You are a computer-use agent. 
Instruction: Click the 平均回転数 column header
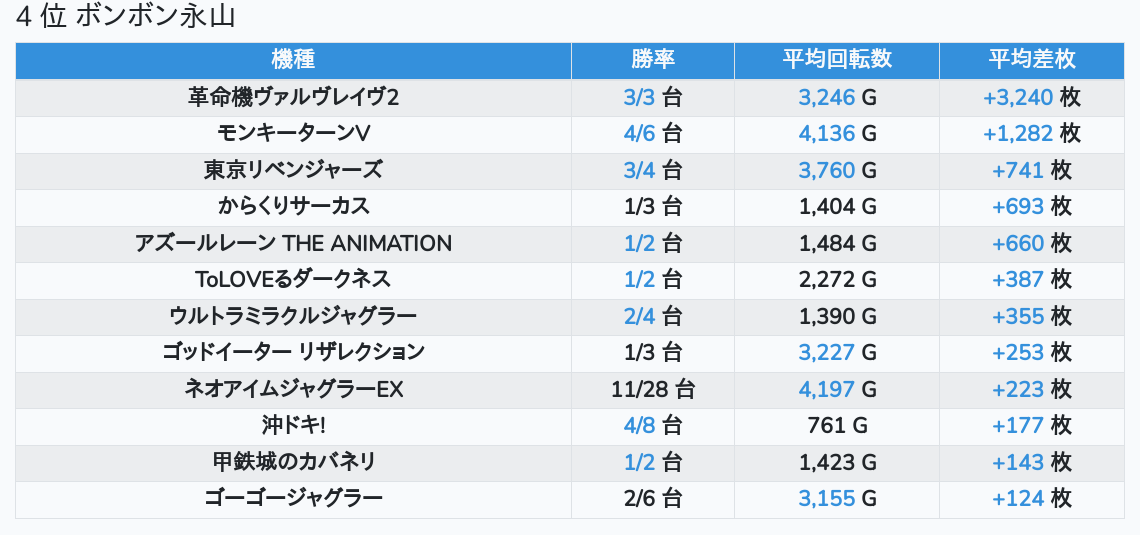pyautogui.click(x=836, y=60)
